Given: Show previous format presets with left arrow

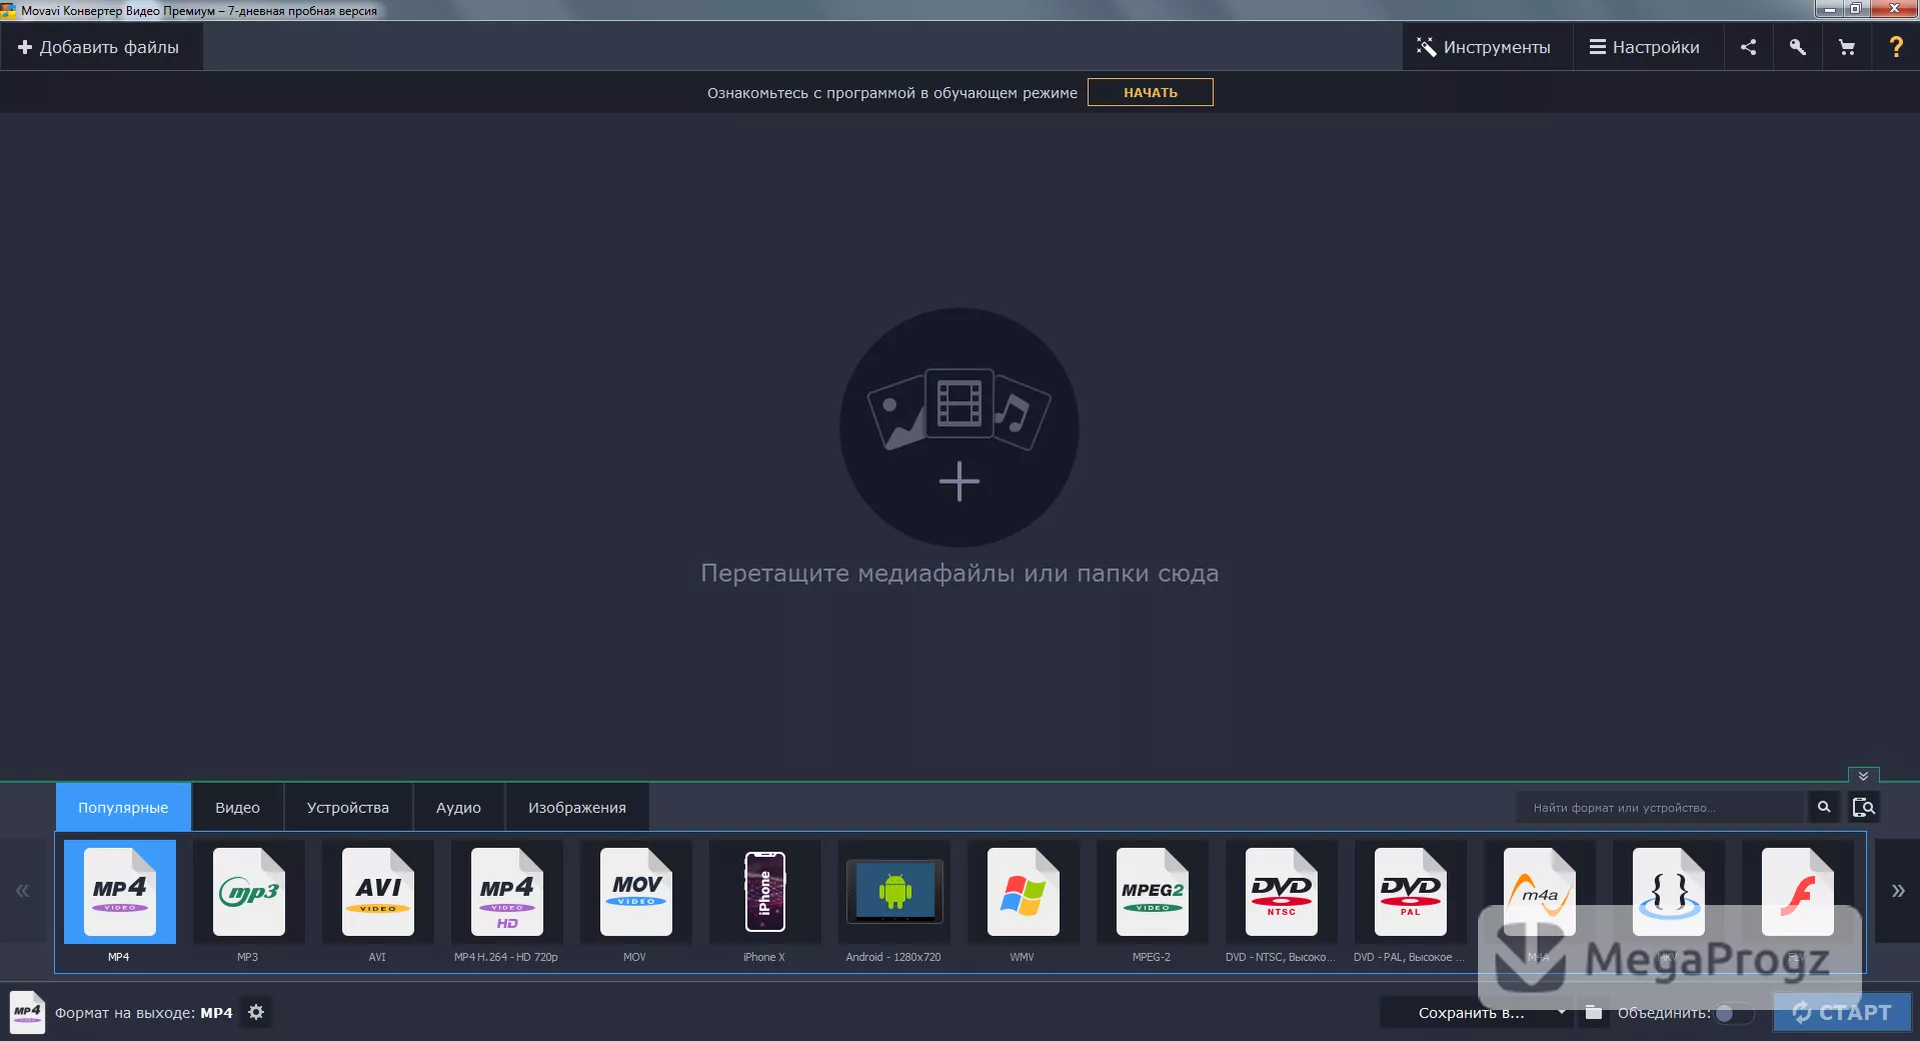Looking at the screenshot, I should click(22, 891).
